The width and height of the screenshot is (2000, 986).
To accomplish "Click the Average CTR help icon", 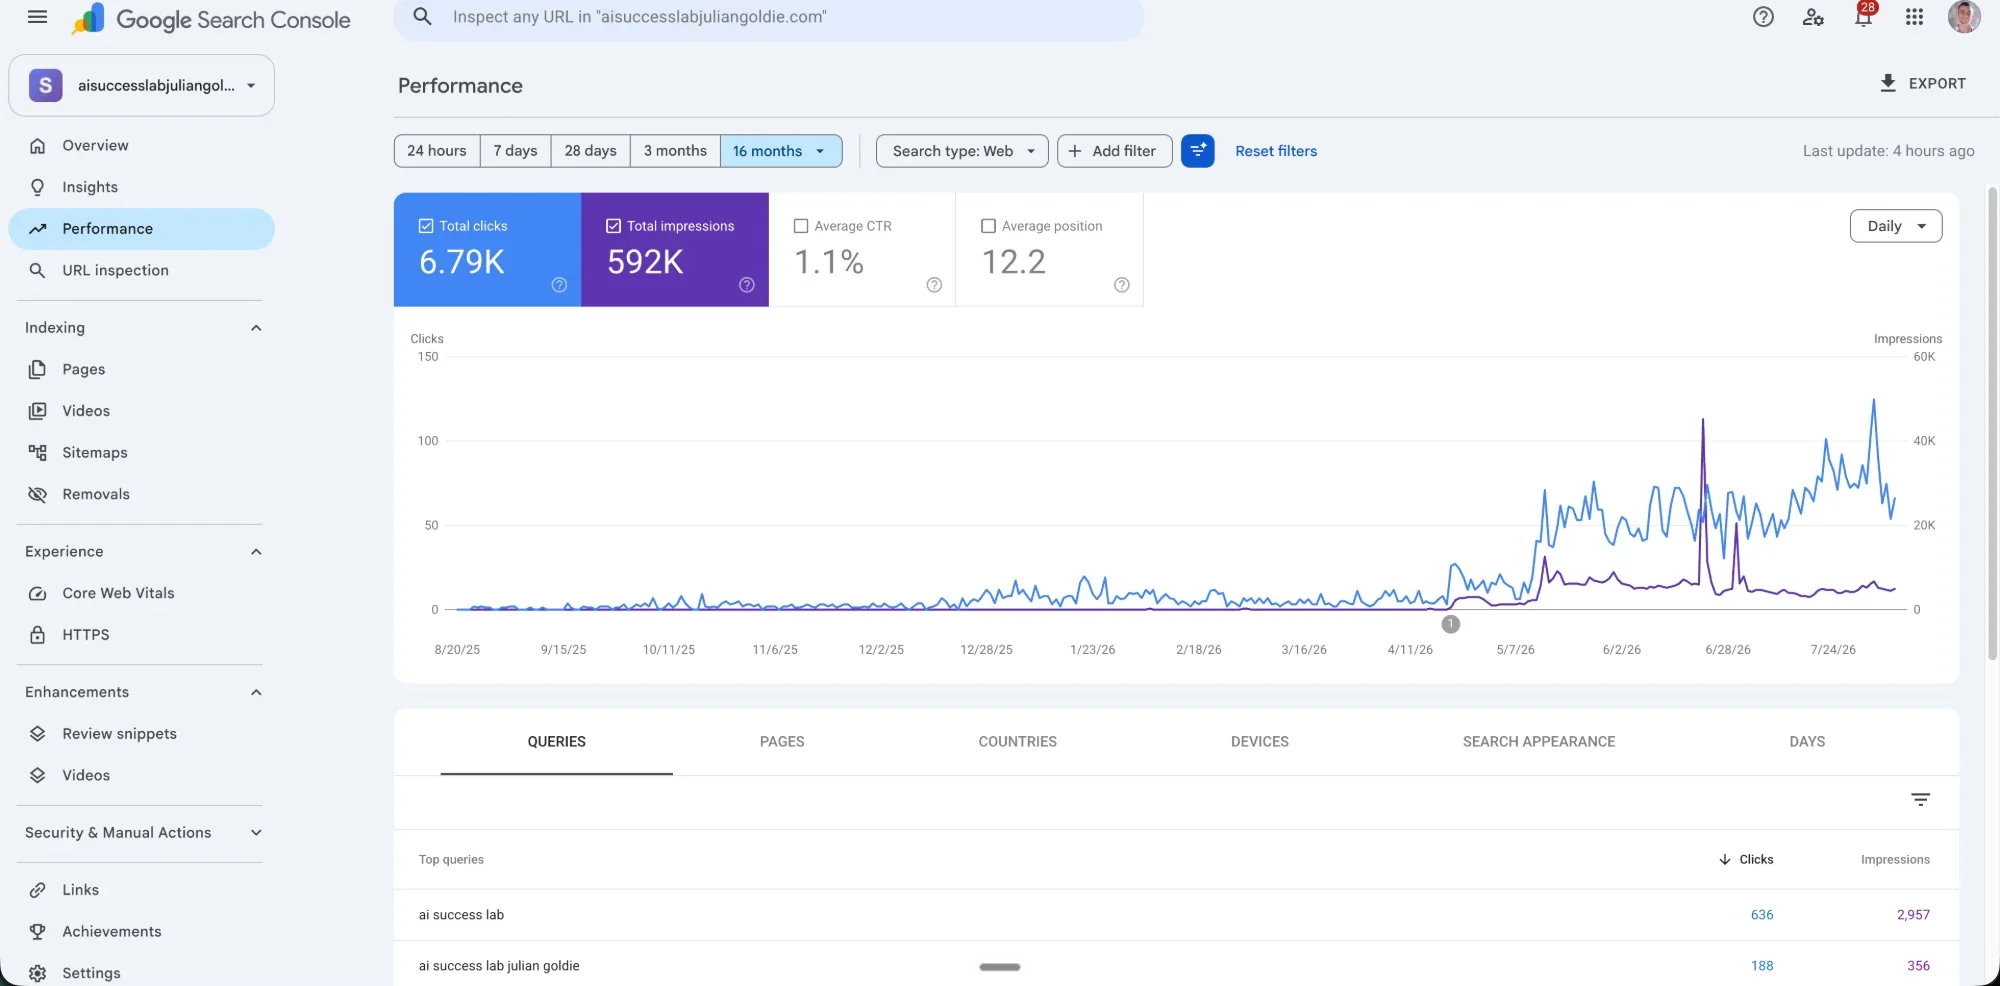I will point(934,285).
